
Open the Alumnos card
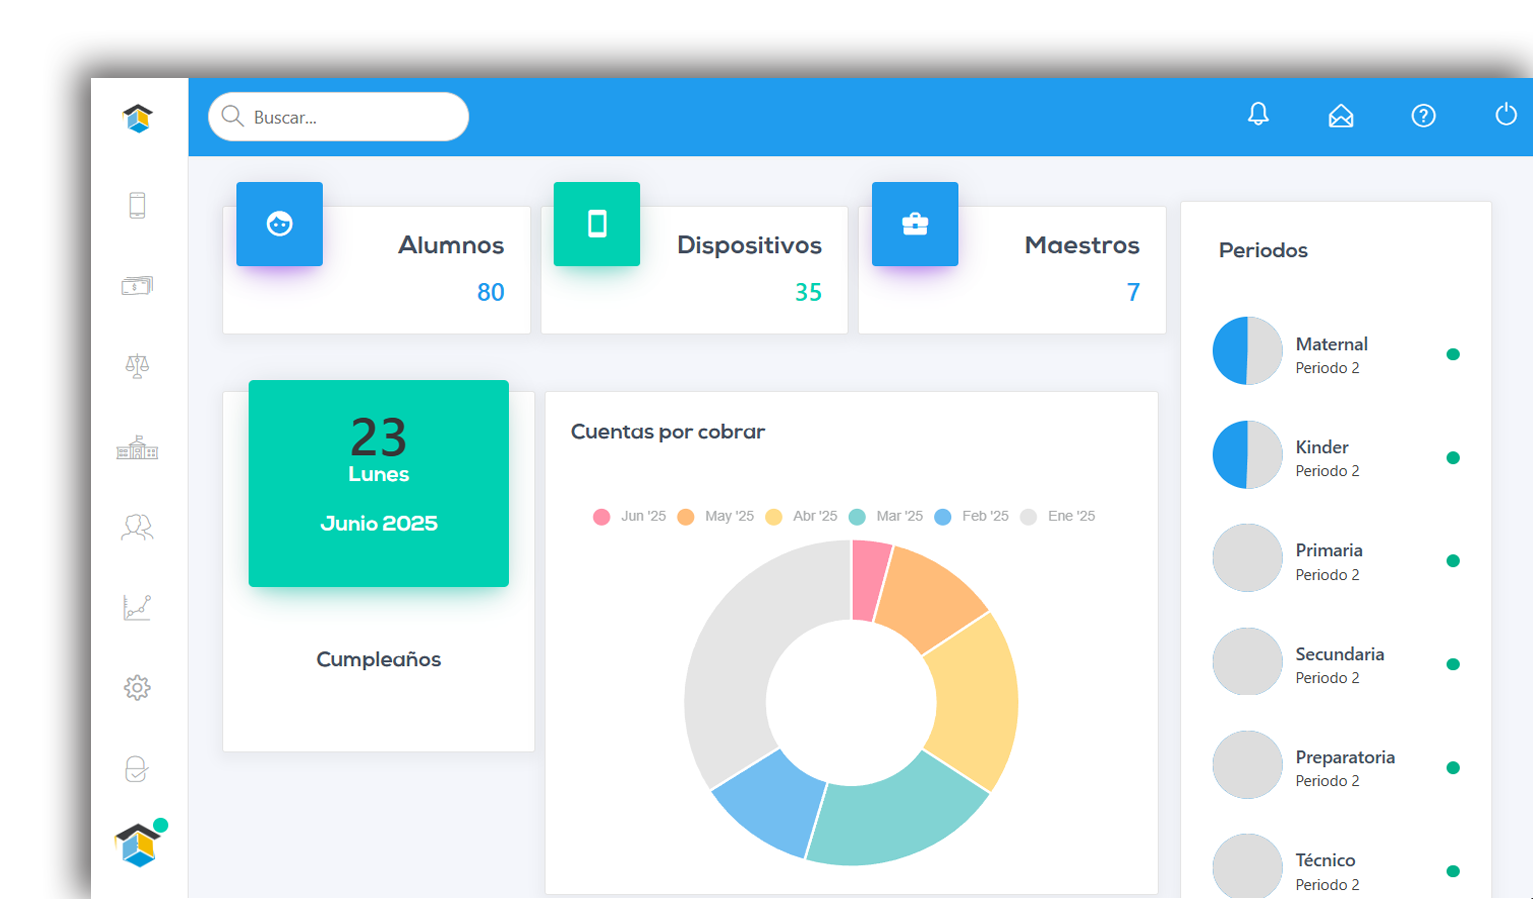tap(376, 270)
